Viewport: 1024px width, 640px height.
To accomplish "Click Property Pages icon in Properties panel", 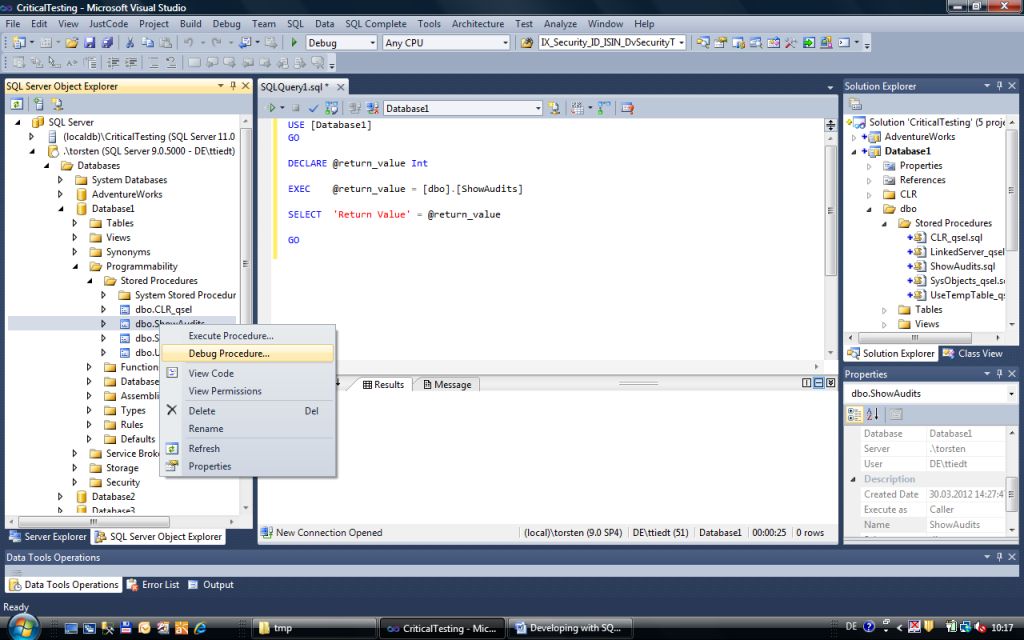I will point(896,414).
